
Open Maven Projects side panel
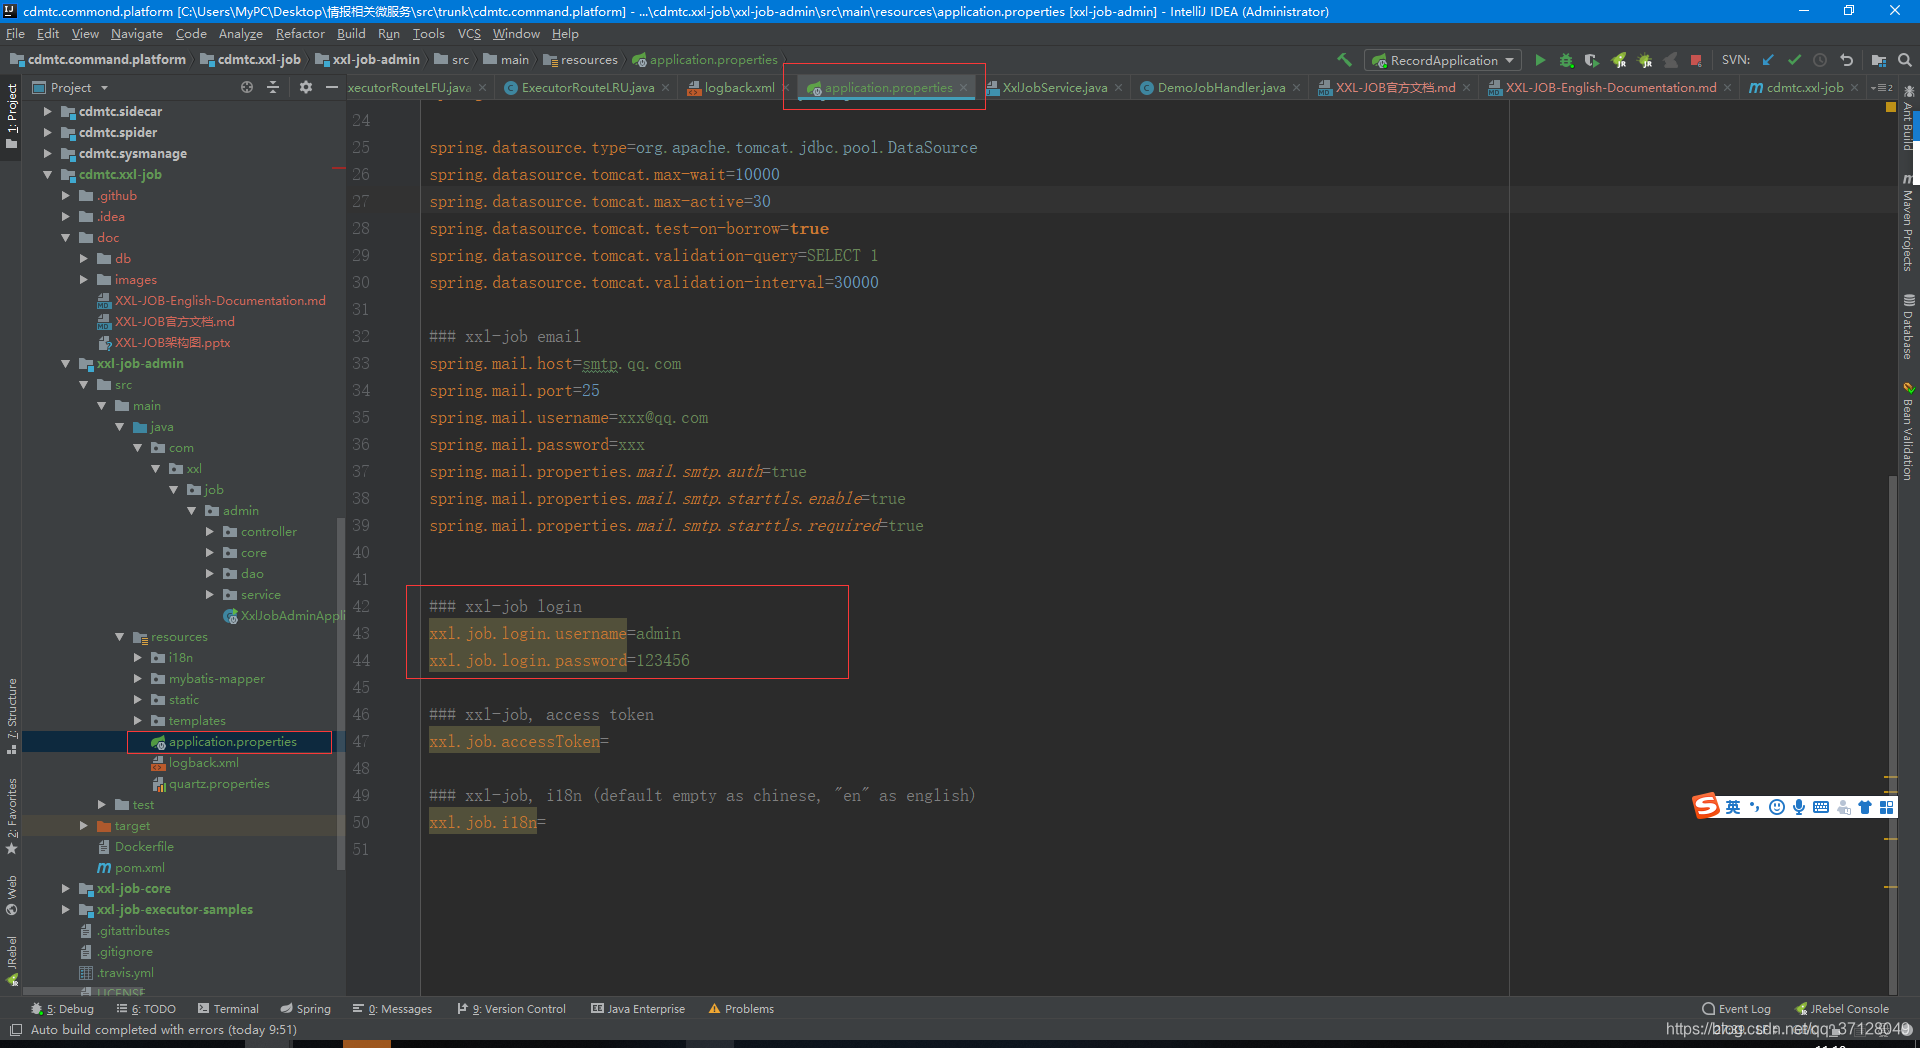point(1908,222)
